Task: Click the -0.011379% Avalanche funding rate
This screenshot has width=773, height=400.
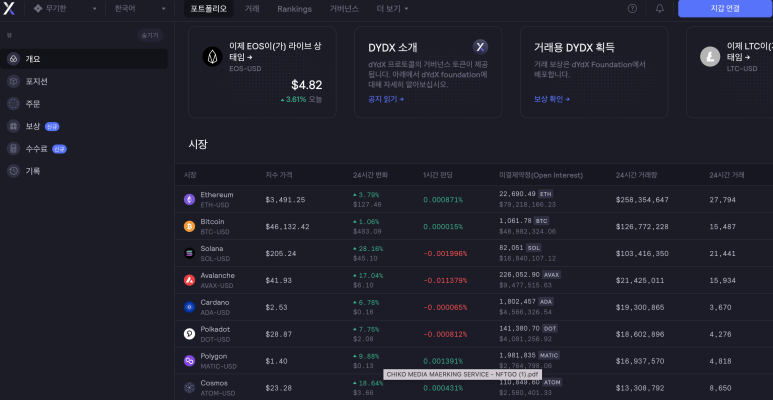Action: 445,280
